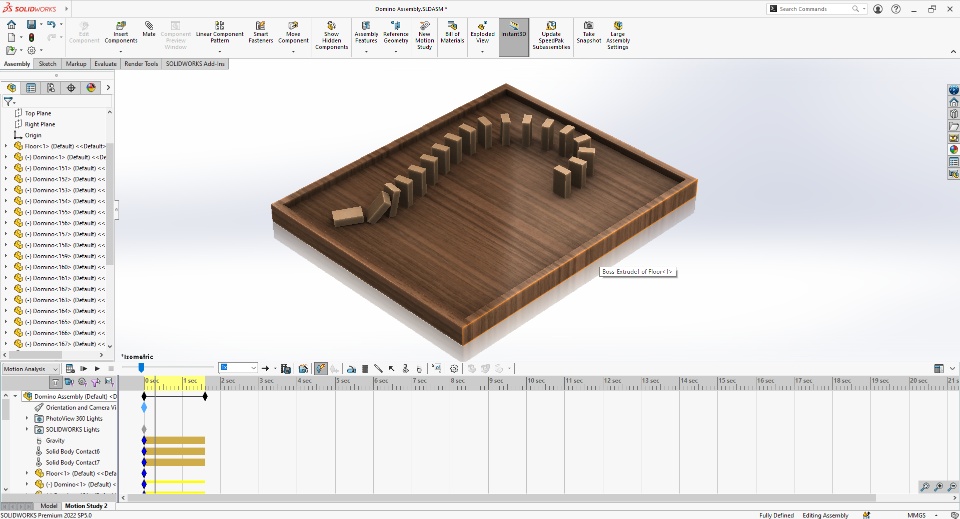Screen dimensions: 960x519
Task: Open Motion Study Properties gear
Action: pos(454,368)
